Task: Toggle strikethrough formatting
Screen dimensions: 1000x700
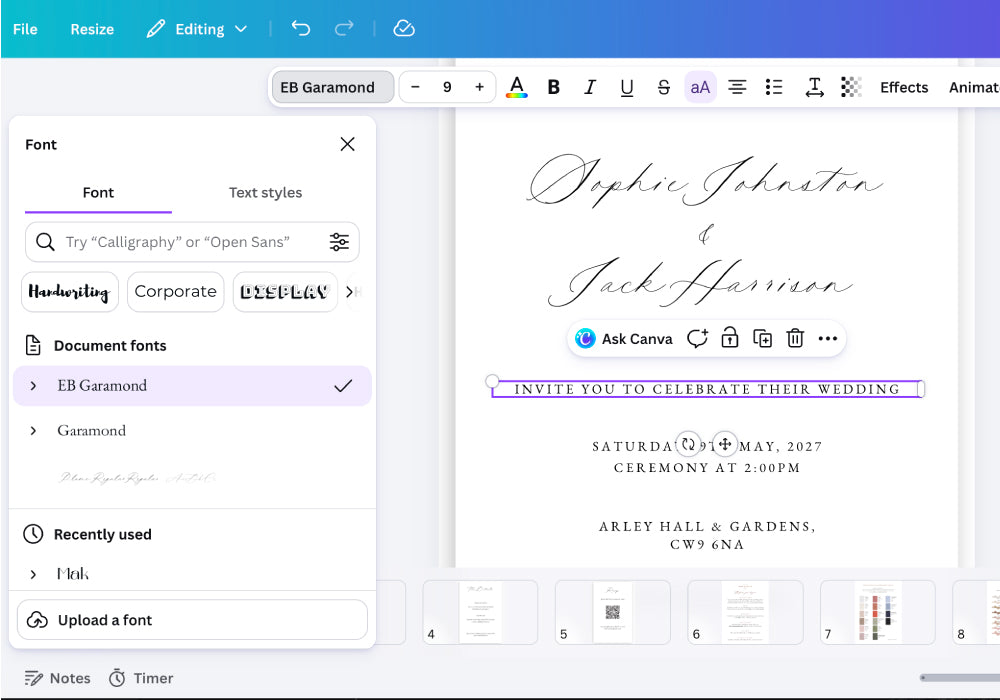Action: point(663,87)
